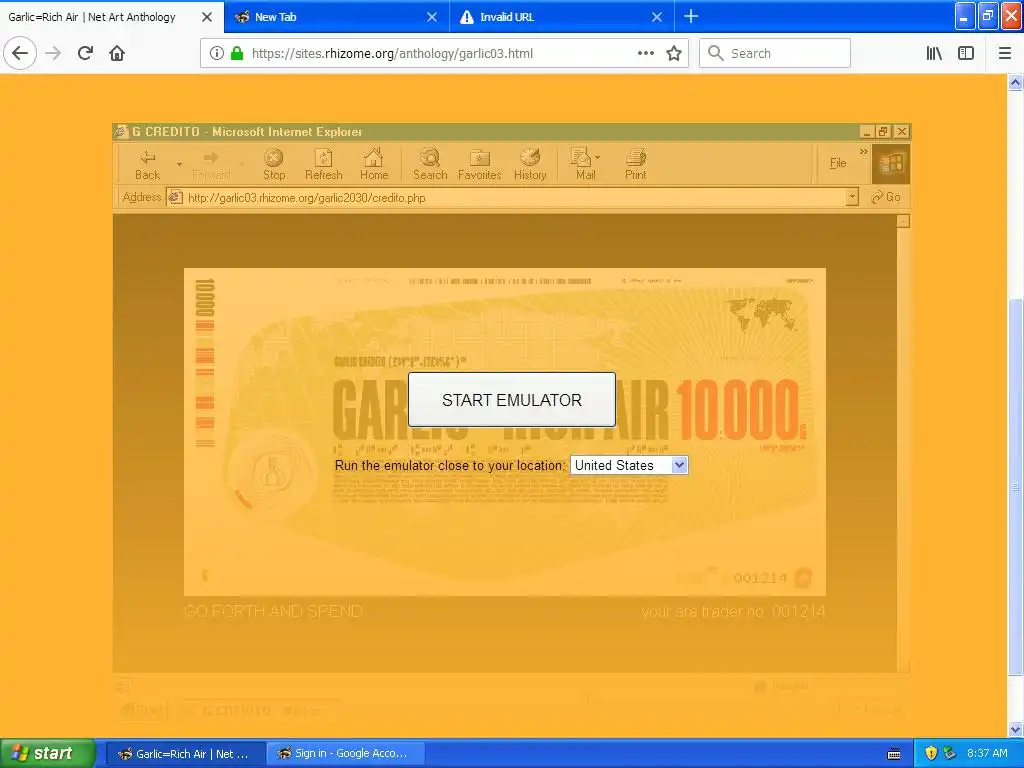
Task: Click Stop in the Internet Explorer toolbar
Action: coord(274,165)
